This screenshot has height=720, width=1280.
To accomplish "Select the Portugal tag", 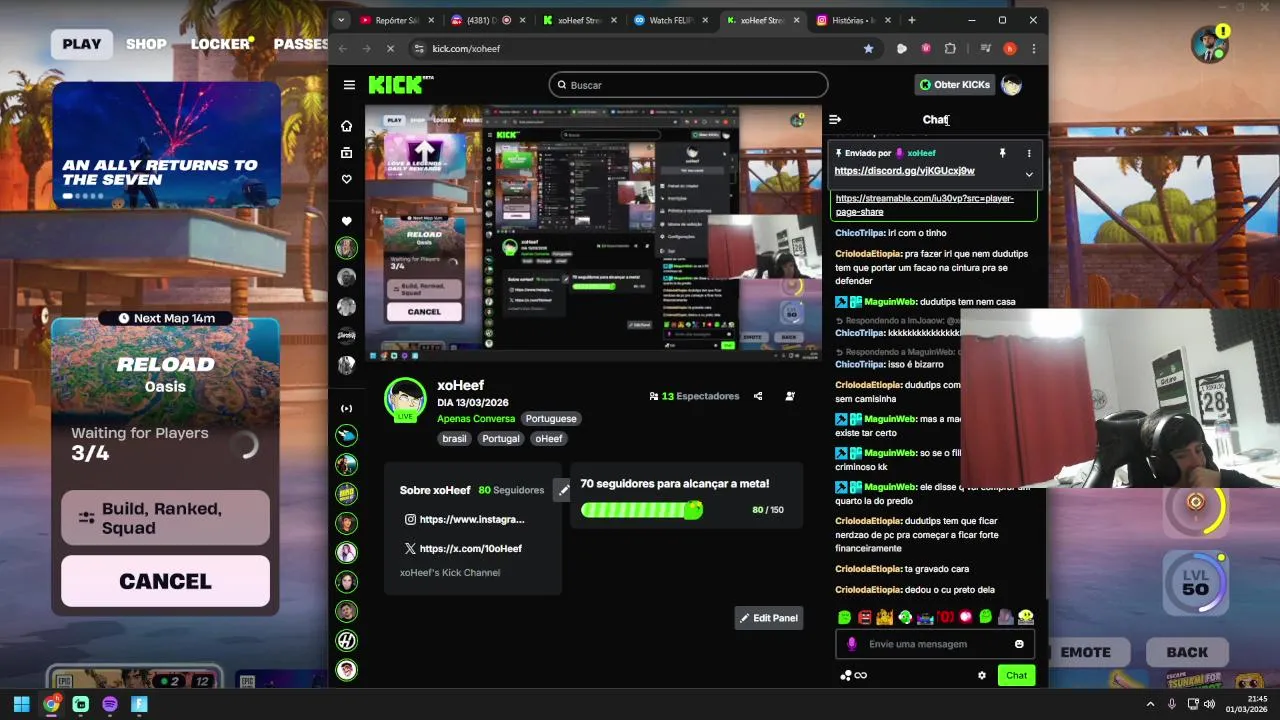I will click(500, 439).
